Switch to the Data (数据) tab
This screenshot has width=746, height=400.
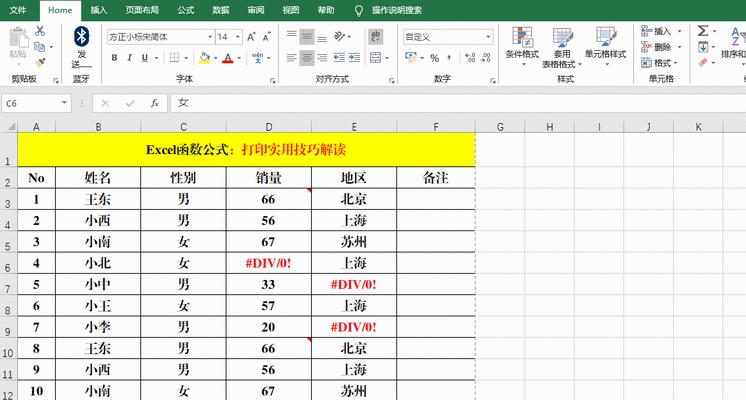[221, 10]
